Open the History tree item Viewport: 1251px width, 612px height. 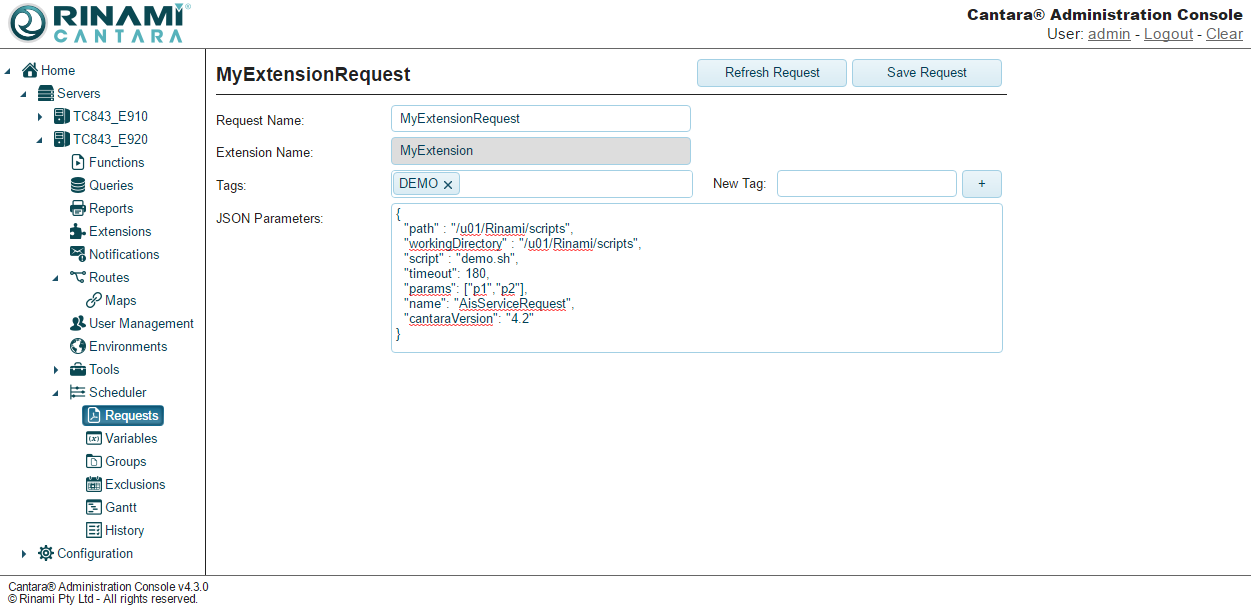point(124,530)
